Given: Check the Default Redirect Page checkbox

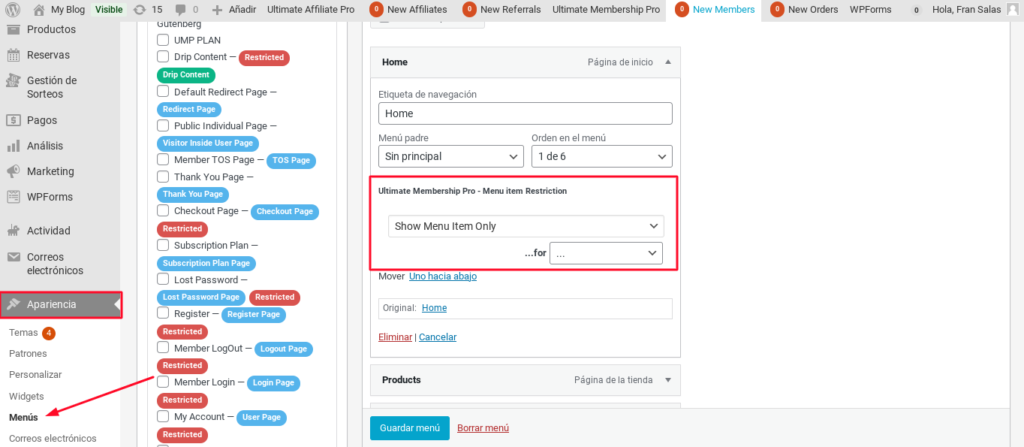Looking at the screenshot, I should tap(163, 92).
